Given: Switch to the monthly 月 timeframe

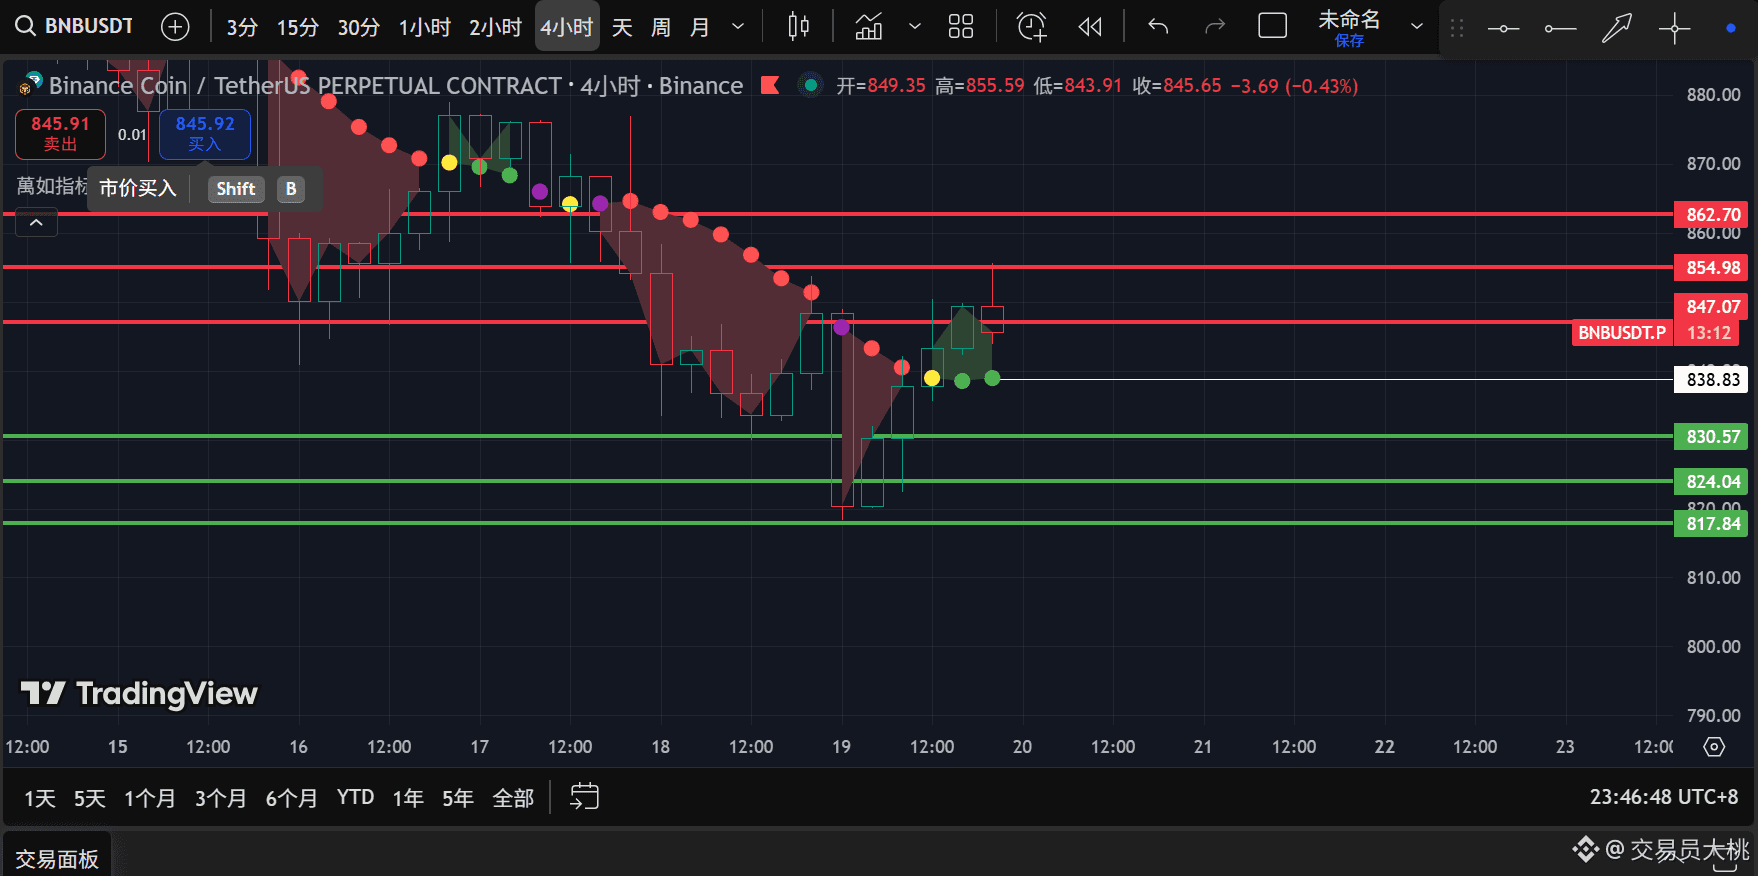Looking at the screenshot, I should [700, 27].
